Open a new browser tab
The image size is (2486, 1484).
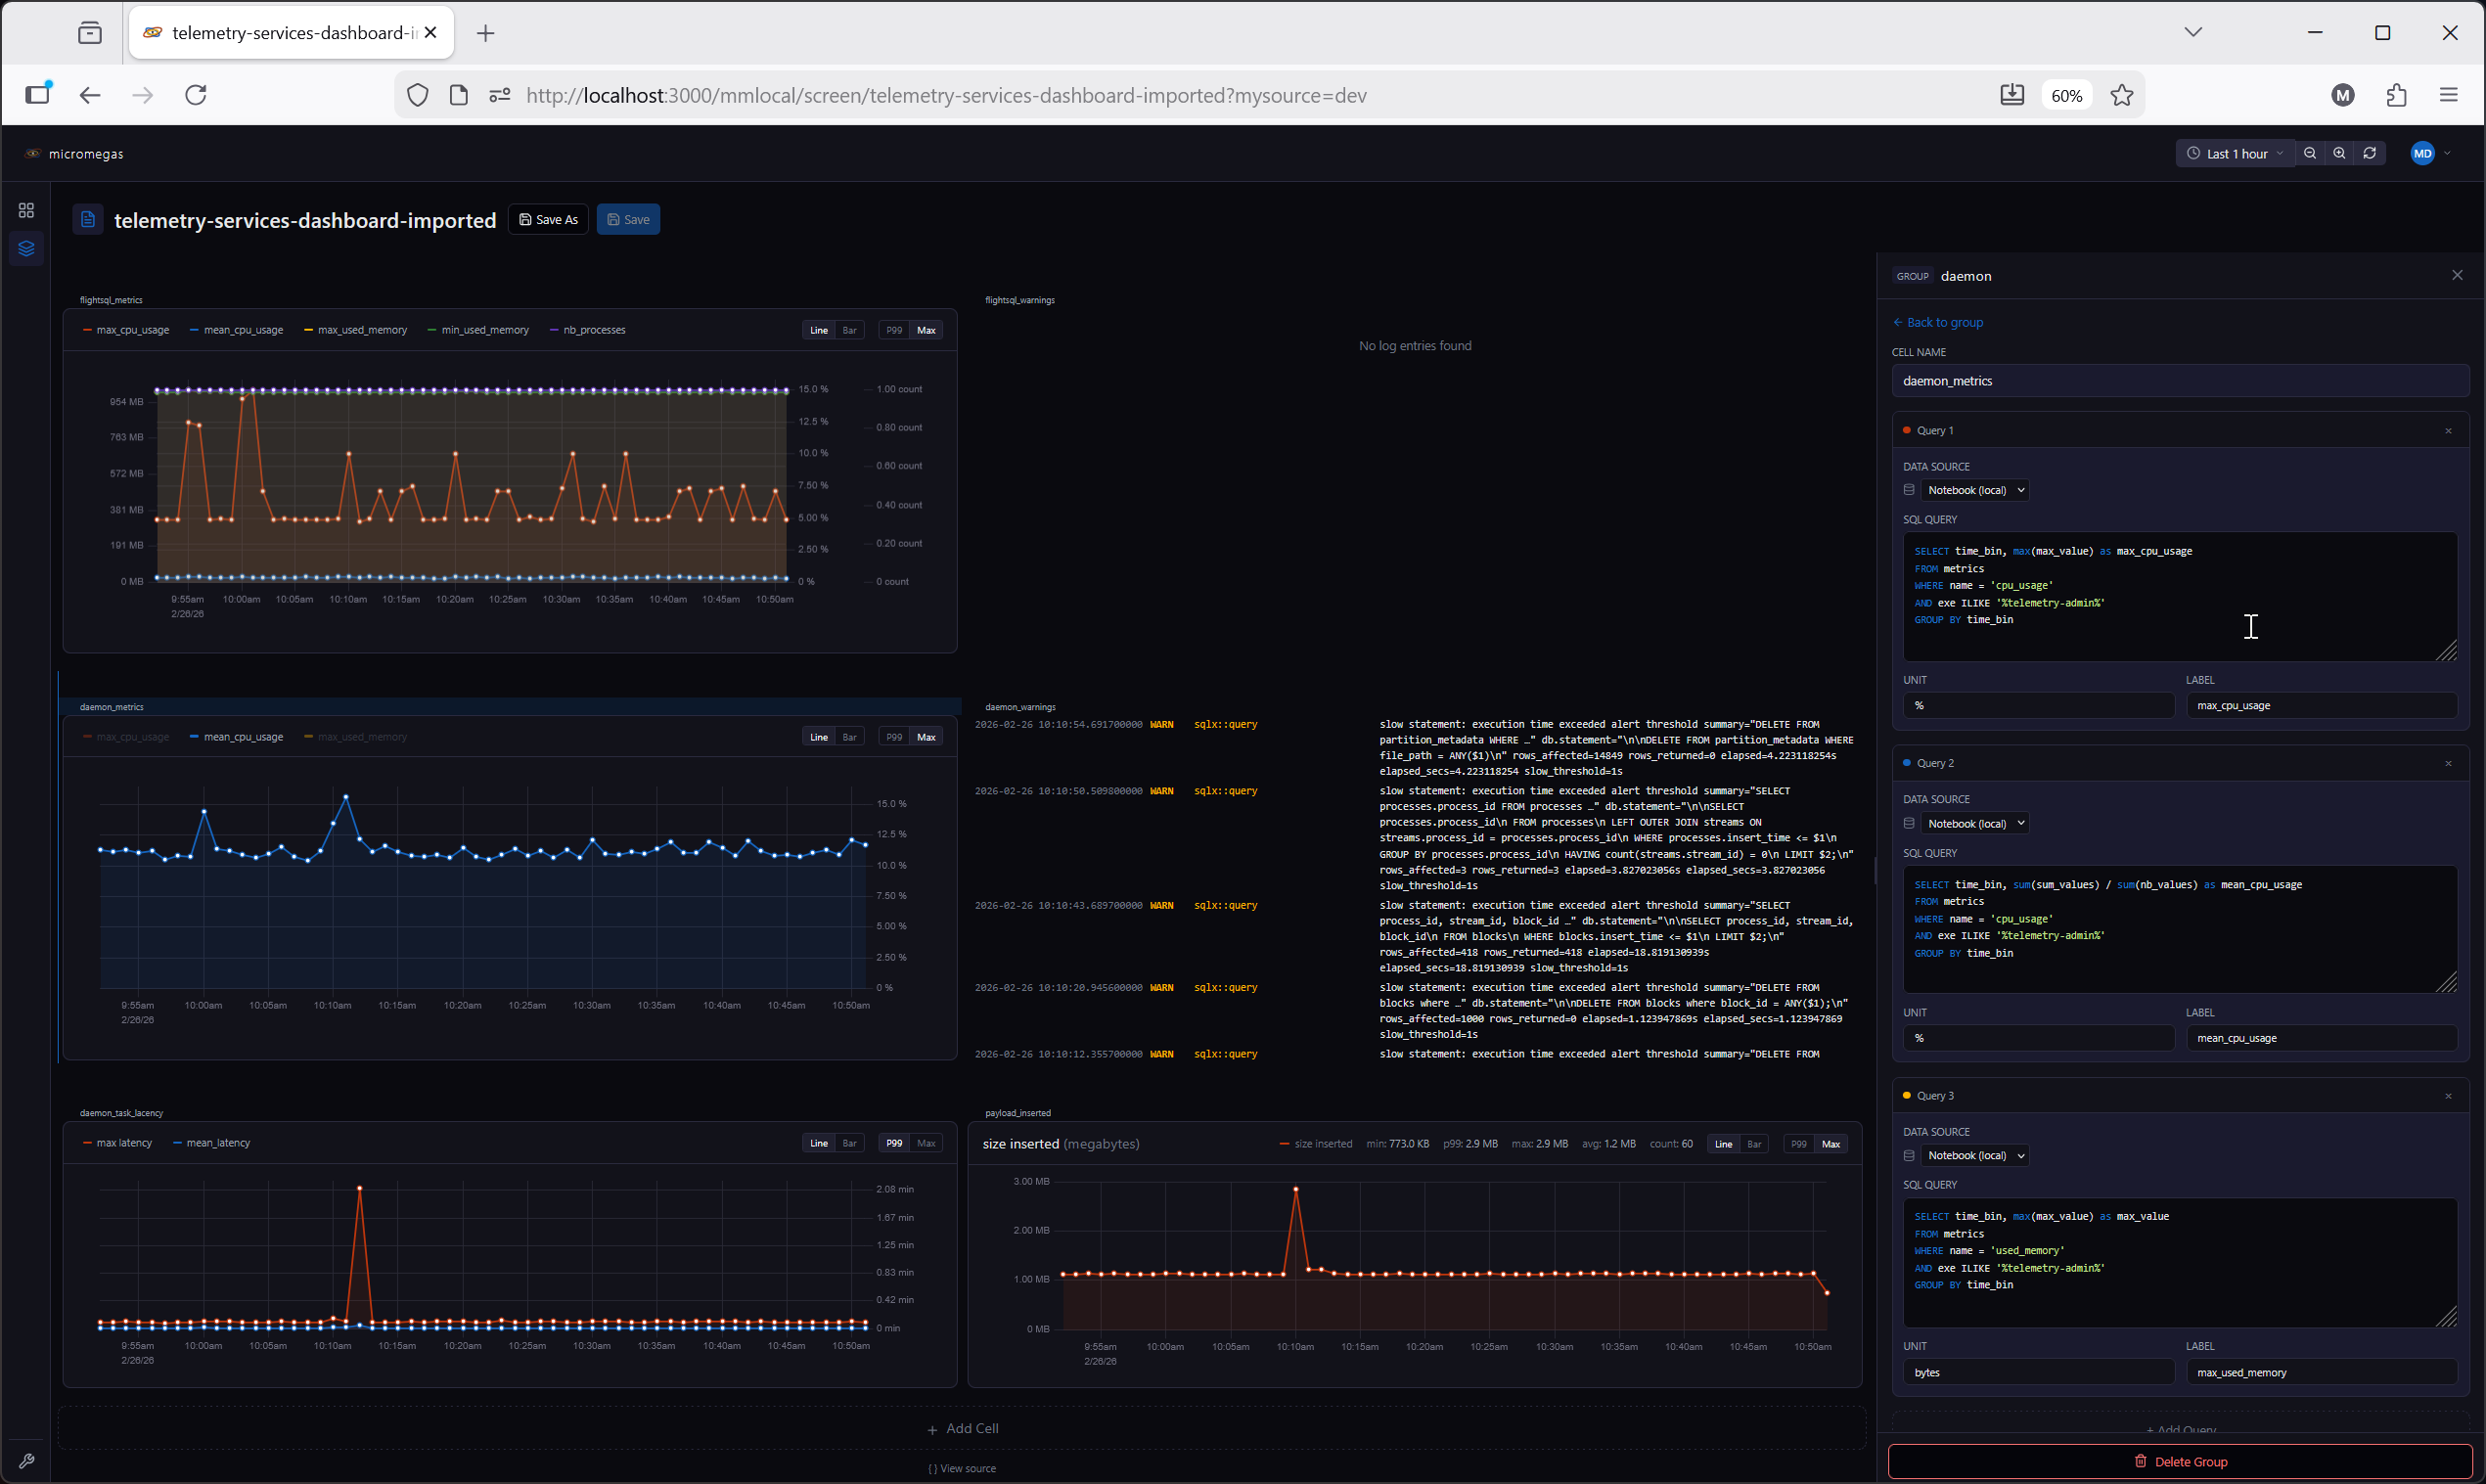[485, 32]
